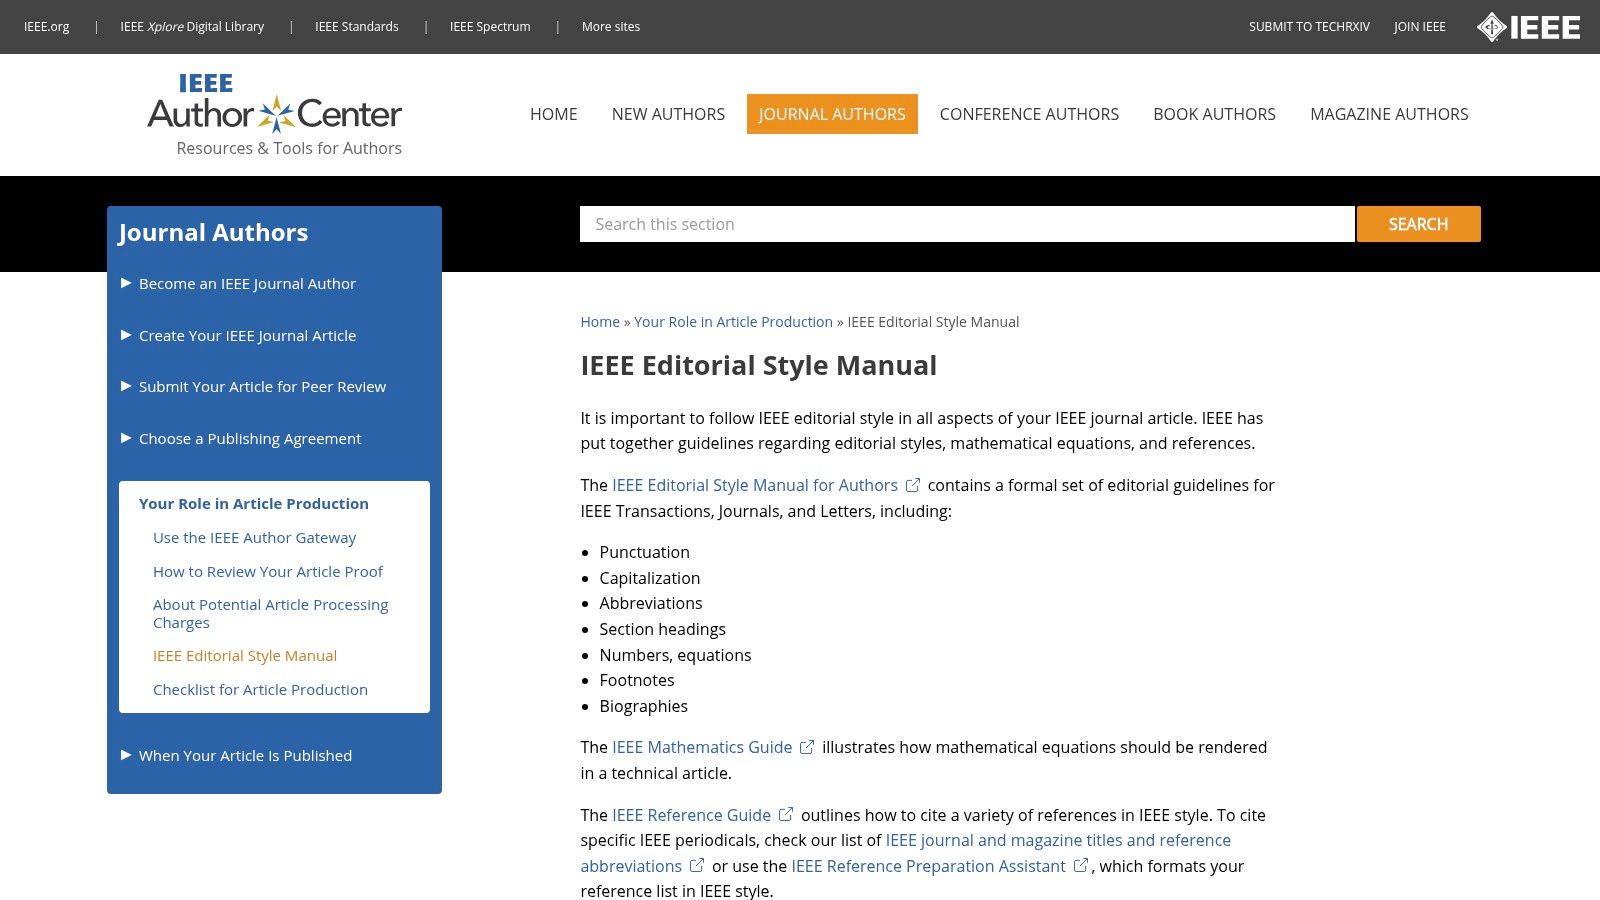Open the More sites menu
This screenshot has height=900, width=1600.
pyautogui.click(x=610, y=27)
